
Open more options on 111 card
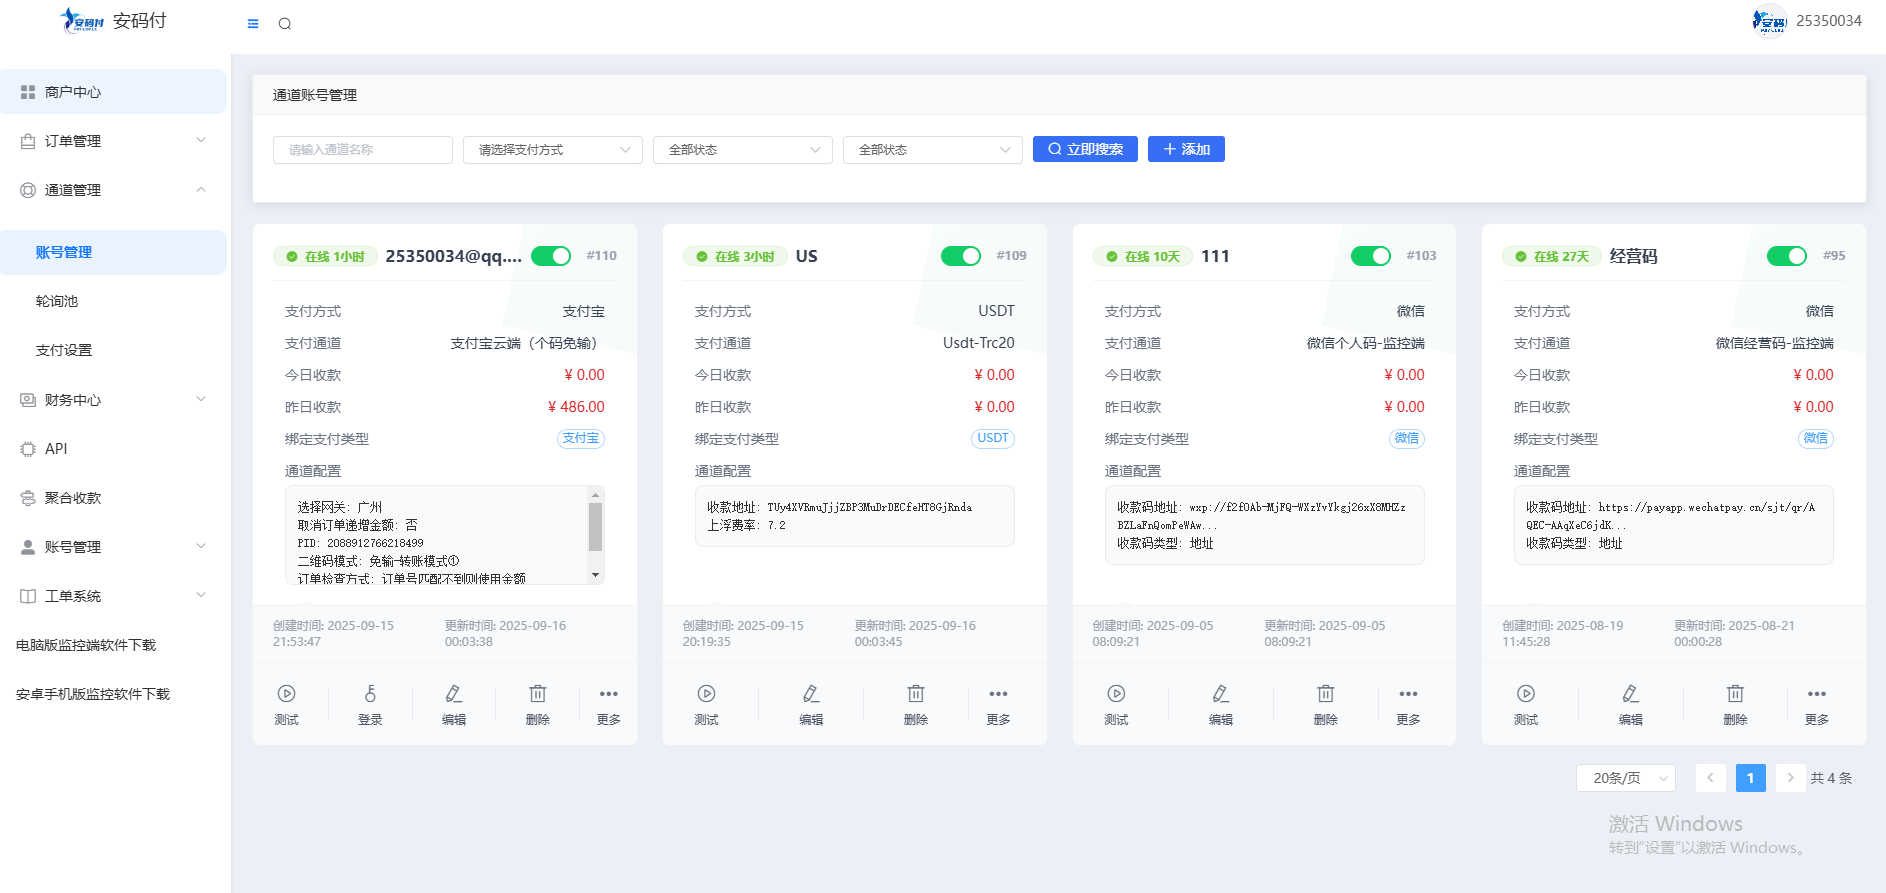(1408, 705)
